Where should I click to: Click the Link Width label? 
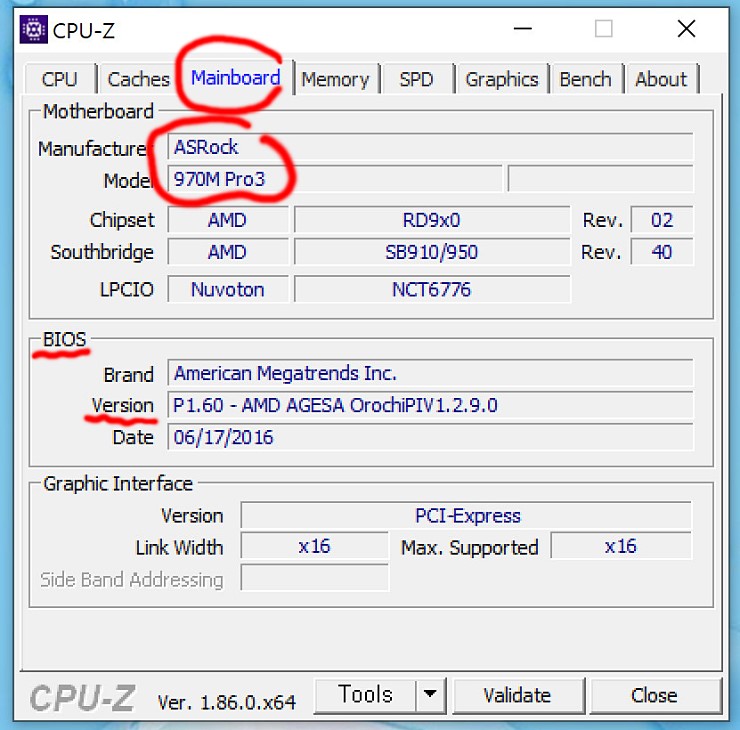click(x=179, y=547)
